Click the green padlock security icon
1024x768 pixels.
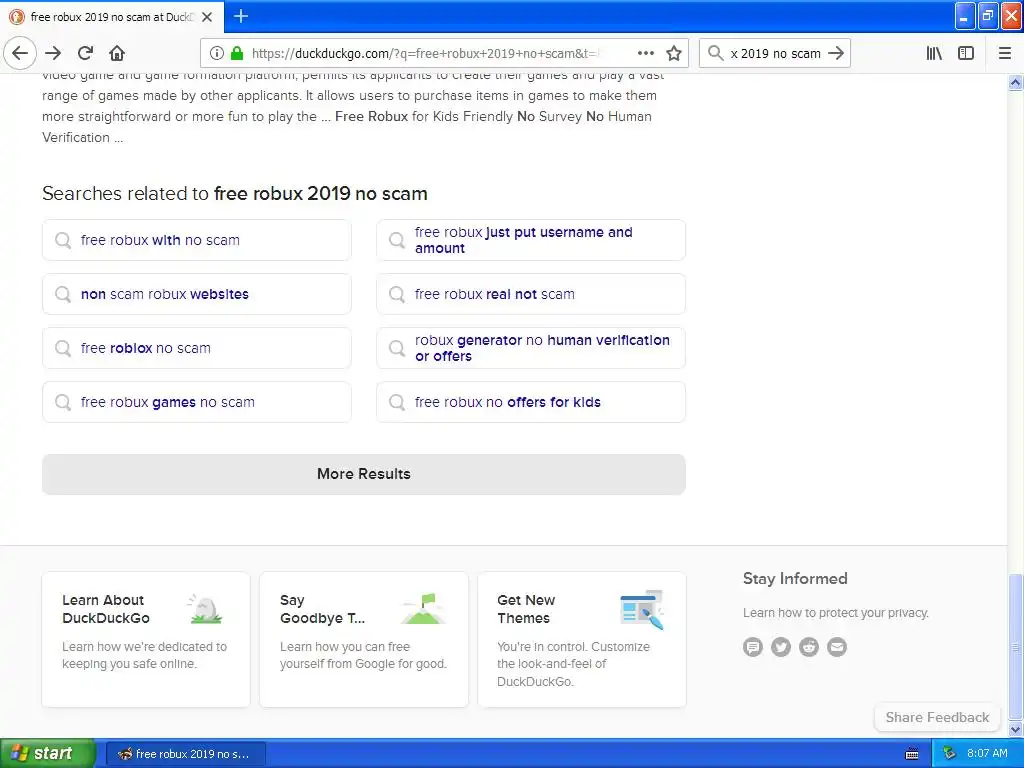click(237, 53)
